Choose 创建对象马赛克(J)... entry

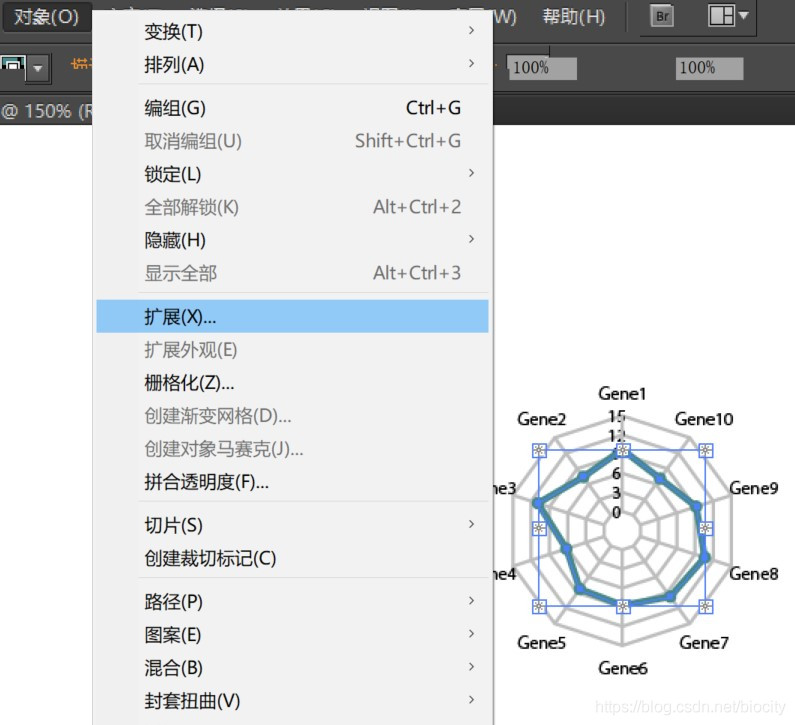[x=293, y=449]
